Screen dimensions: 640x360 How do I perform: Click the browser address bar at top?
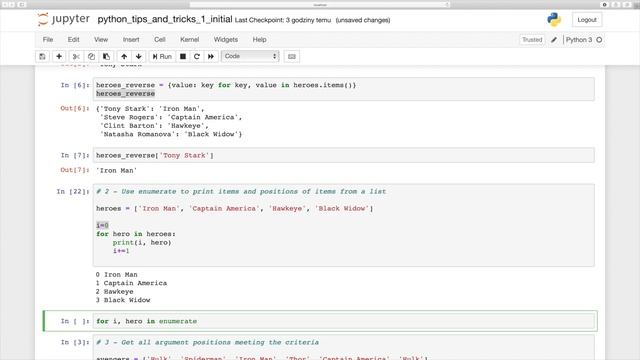click(x=320, y=4)
